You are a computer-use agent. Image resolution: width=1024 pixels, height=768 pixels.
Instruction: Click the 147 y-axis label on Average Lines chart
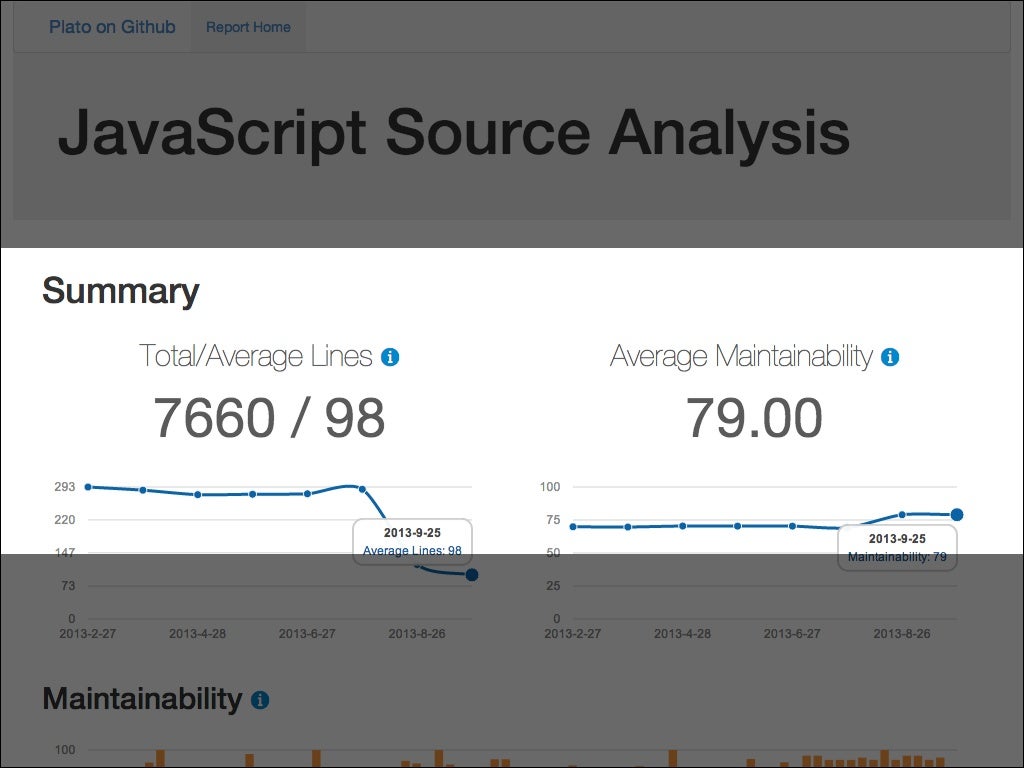[65, 553]
